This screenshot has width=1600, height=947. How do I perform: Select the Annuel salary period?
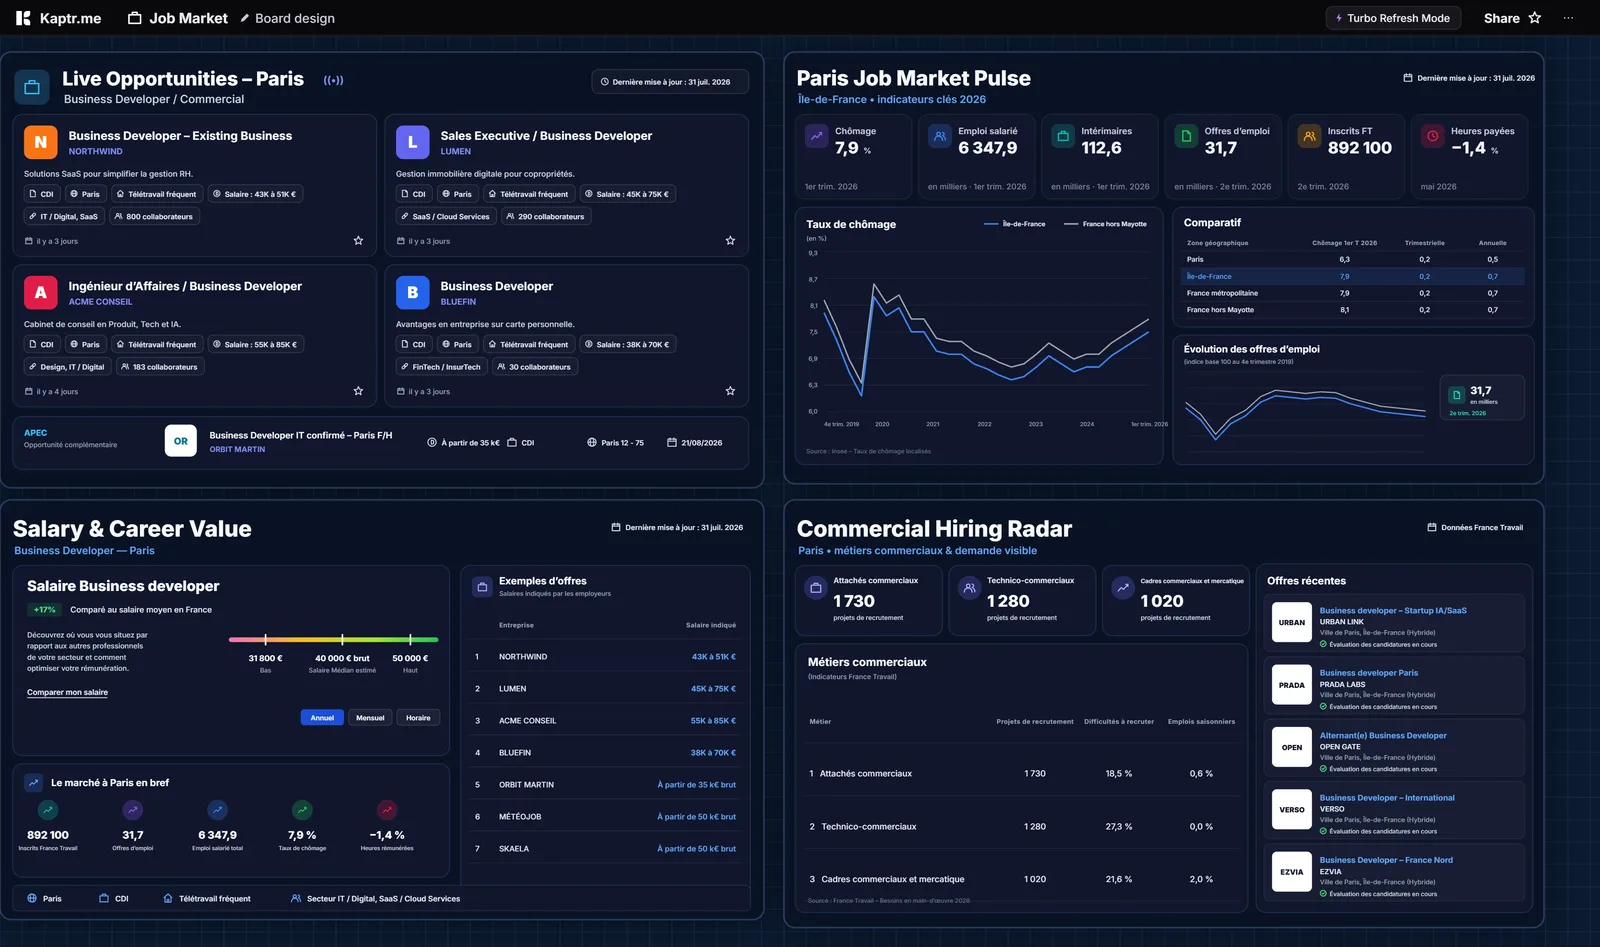pyautogui.click(x=322, y=718)
